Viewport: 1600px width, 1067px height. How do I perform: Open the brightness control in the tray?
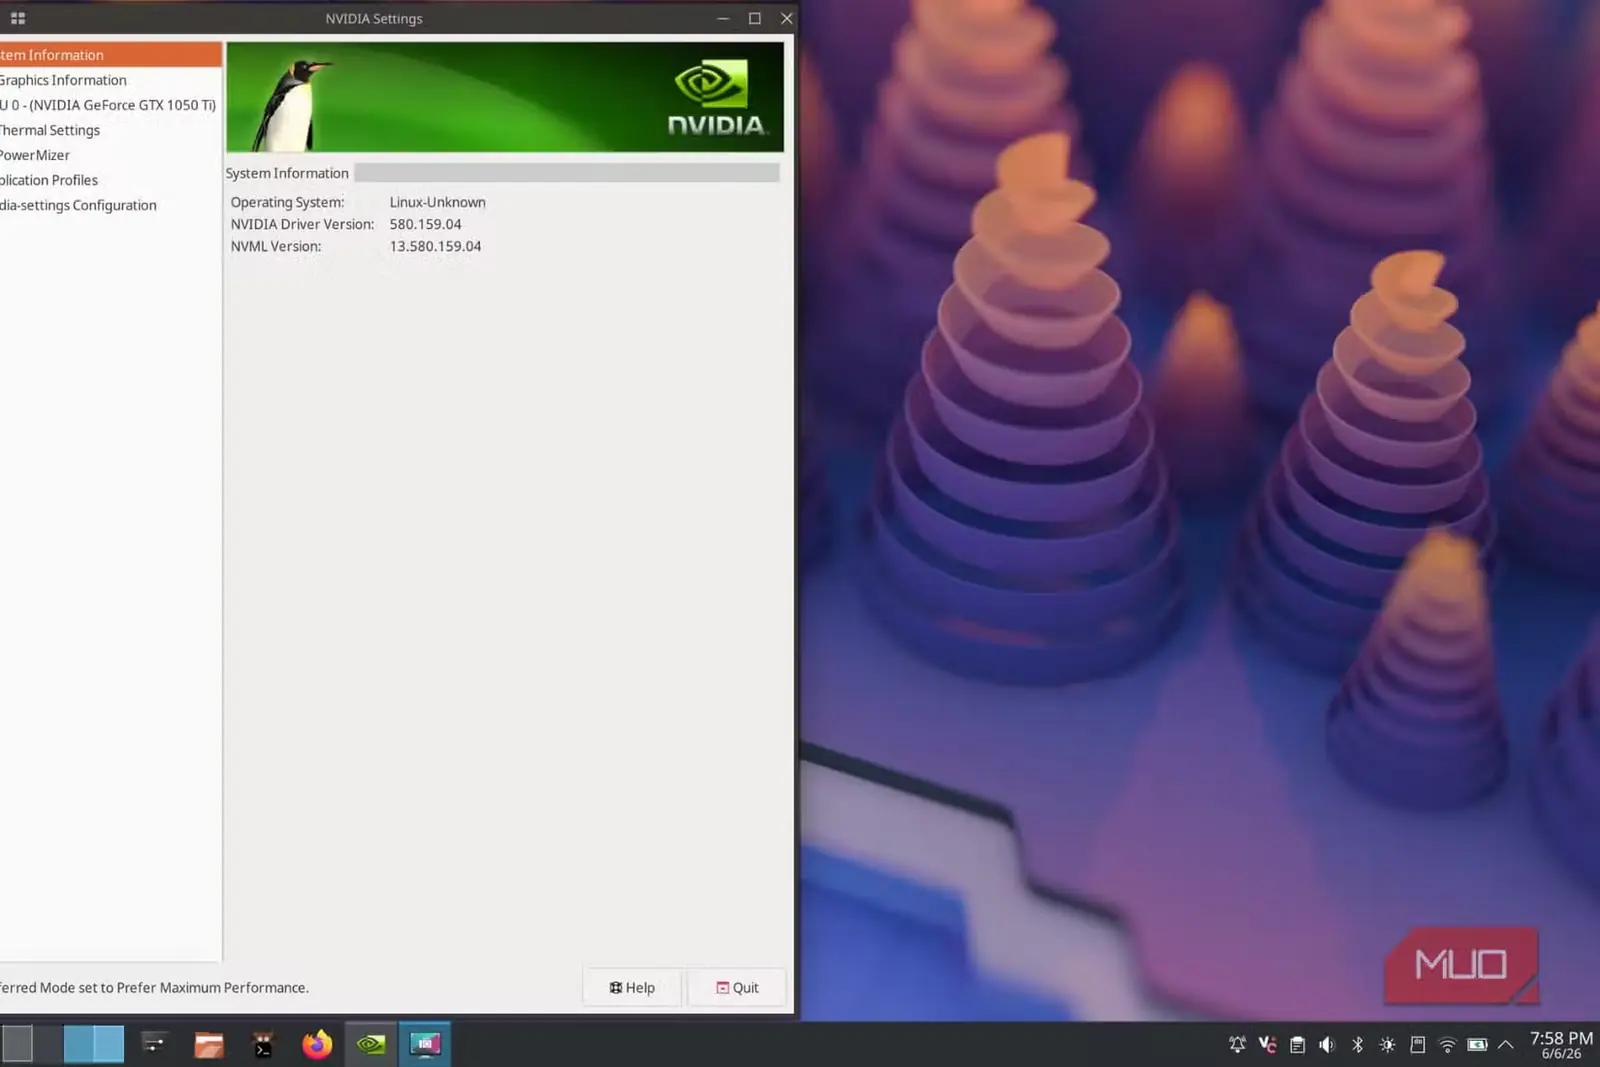[x=1387, y=1045]
